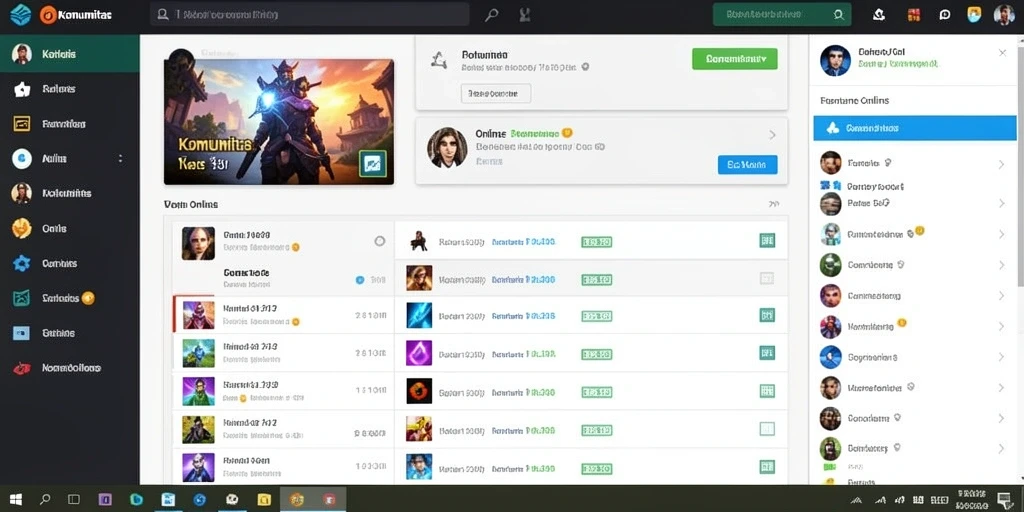Select the blue highlighted tab in the right panel
The height and width of the screenshot is (512, 1024).
[x=914, y=128]
